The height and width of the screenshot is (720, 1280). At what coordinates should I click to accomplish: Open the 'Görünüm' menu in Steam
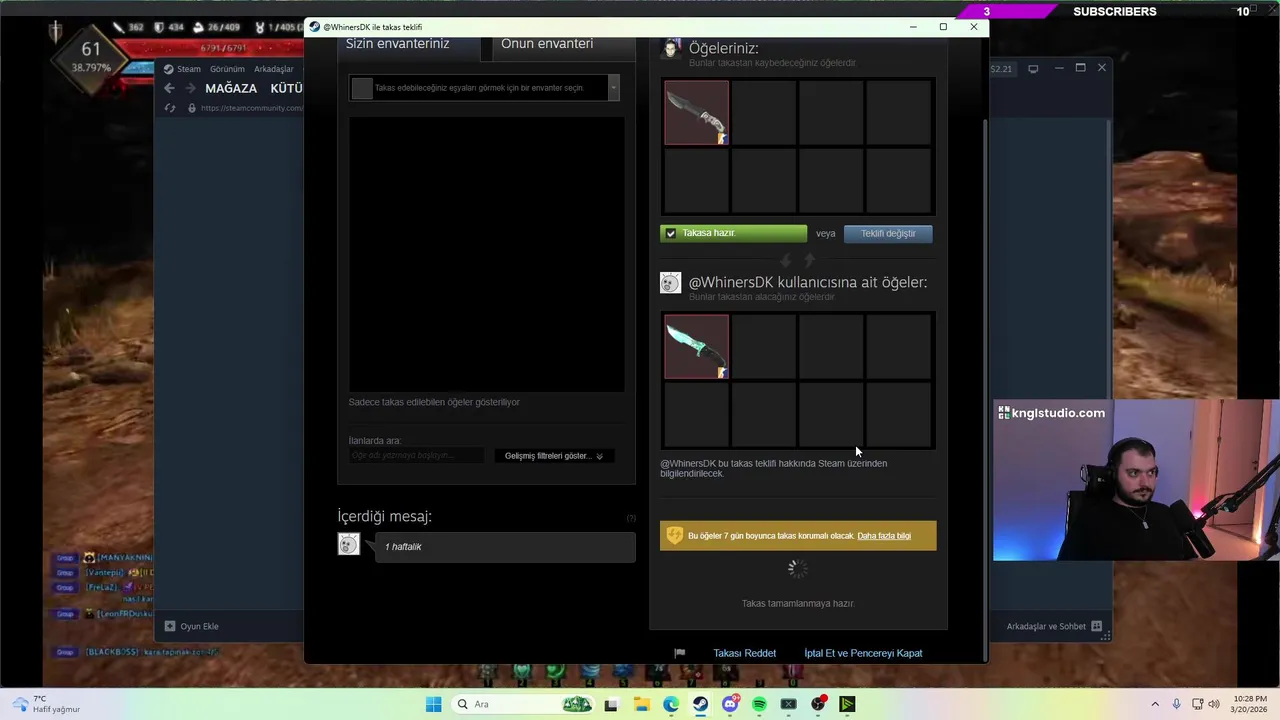coord(227,69)
